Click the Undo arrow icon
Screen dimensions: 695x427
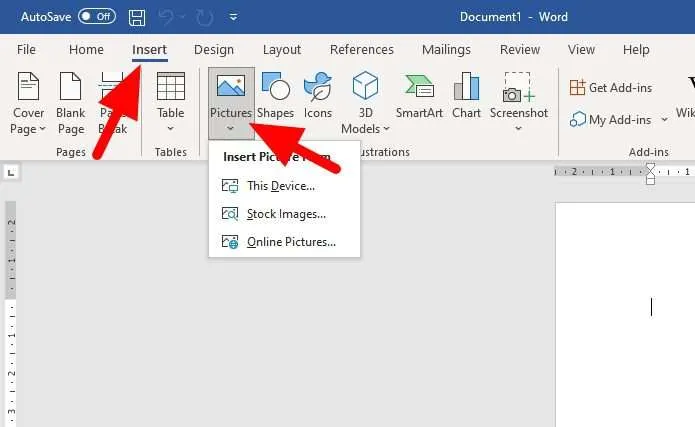(167, 17)
